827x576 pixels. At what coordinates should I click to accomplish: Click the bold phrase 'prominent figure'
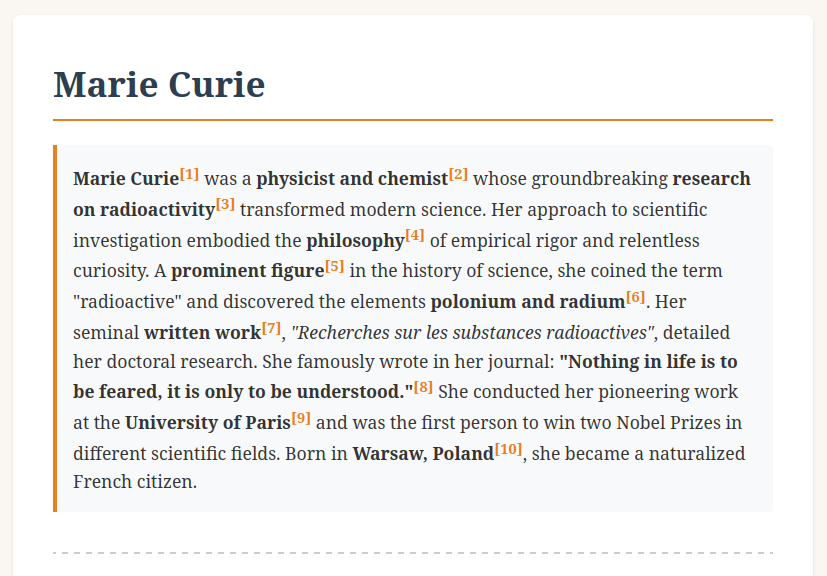click(248, 272)
